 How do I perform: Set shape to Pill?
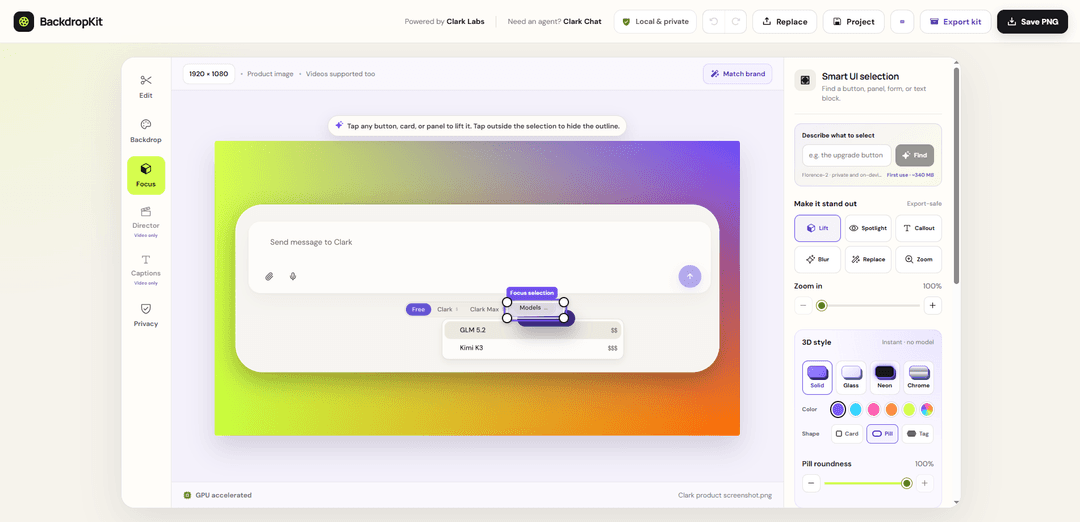tap(882, 434)
